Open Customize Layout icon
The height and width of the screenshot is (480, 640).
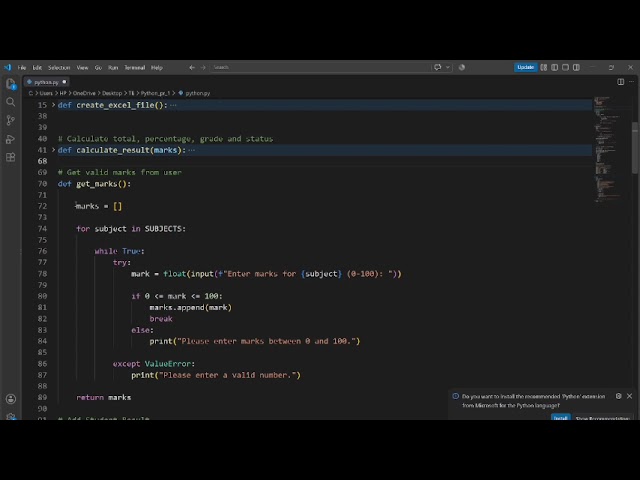pyautogui.click(x=544, y=67)
